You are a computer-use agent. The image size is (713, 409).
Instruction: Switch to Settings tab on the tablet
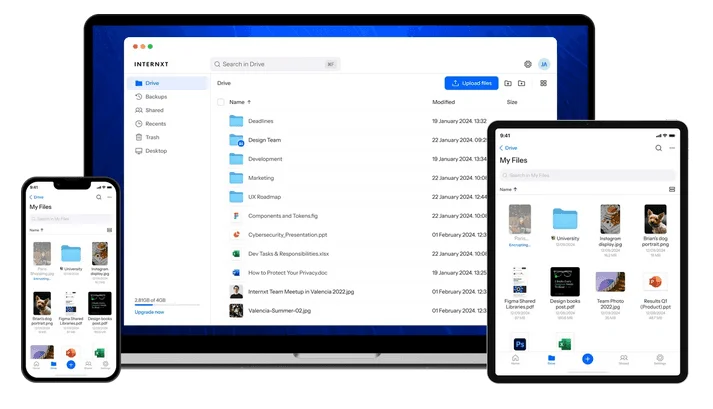pyautogui.click(x=660, y=360)
